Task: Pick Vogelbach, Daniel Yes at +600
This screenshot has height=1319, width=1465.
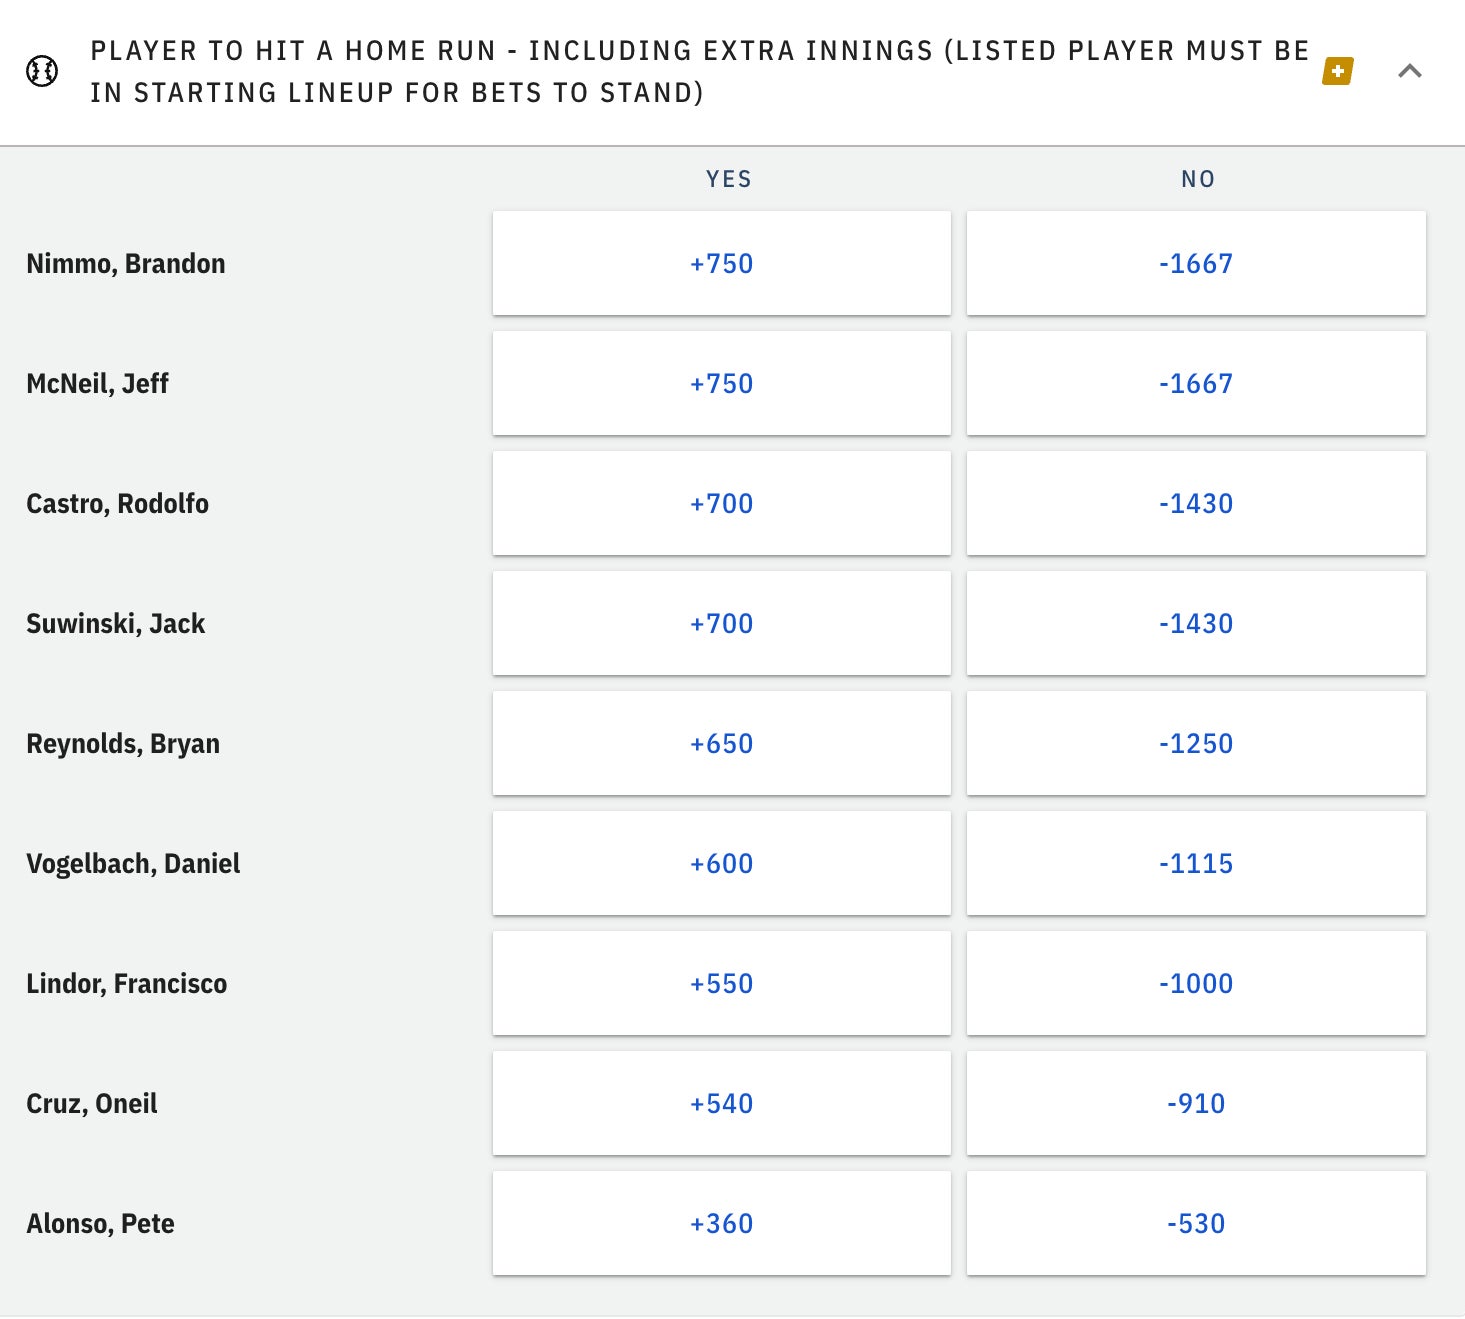Action: point(721,863)
